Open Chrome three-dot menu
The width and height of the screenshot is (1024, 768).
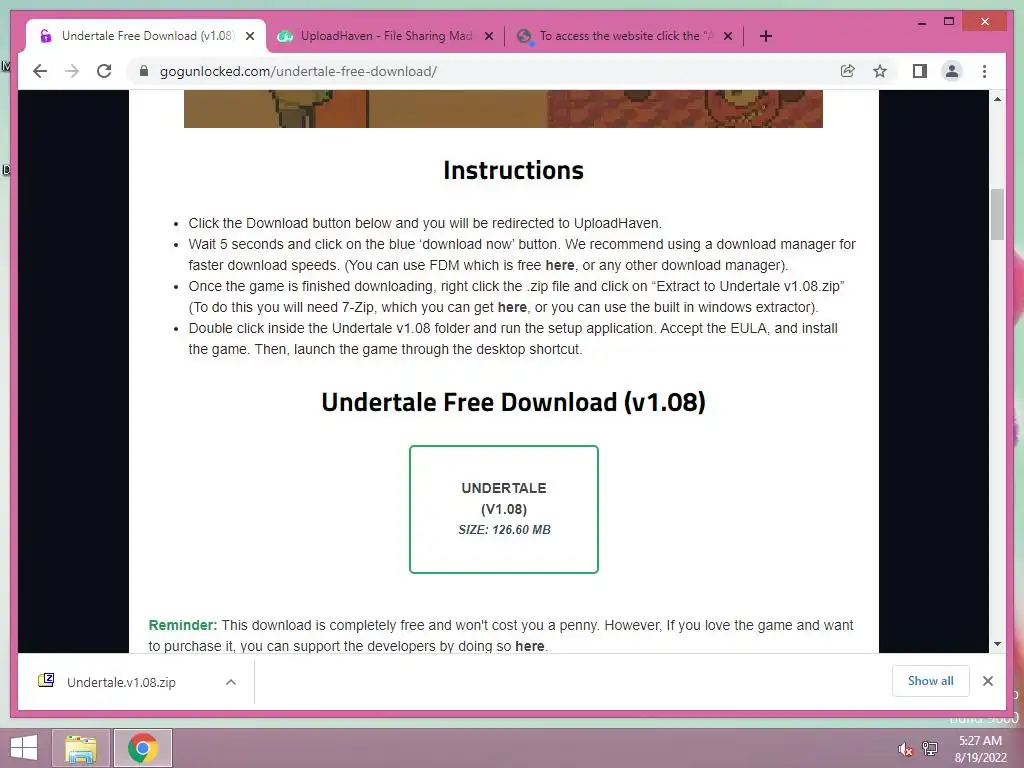coord(984,71)
